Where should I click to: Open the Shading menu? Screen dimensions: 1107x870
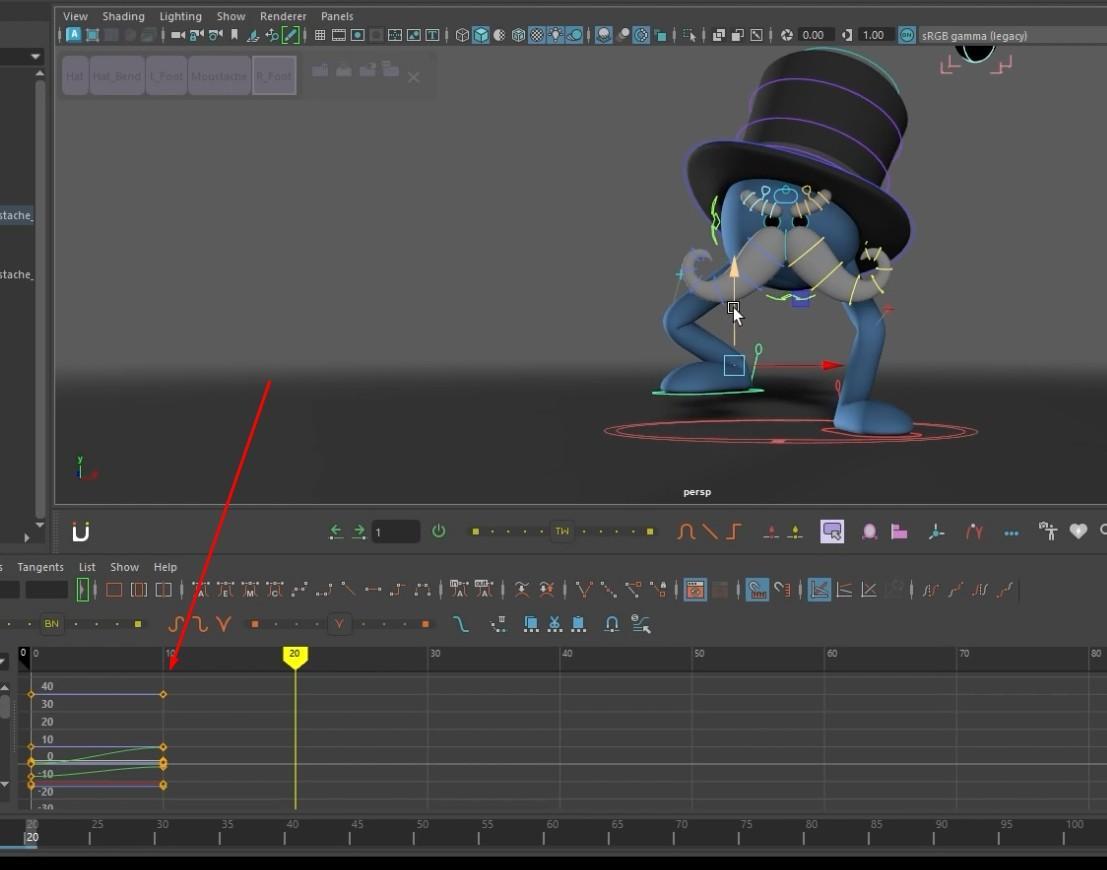click(123, 16)
